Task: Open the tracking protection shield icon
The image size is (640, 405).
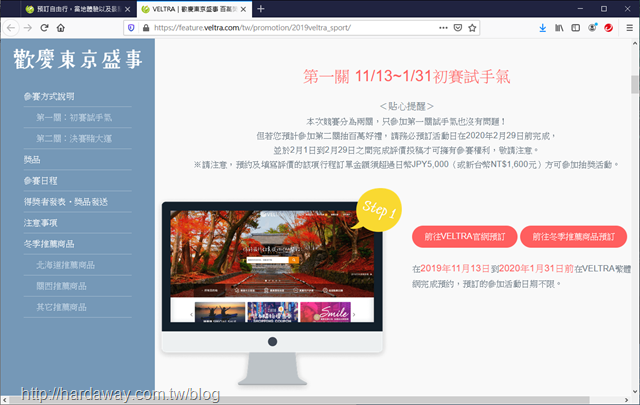Action: click(131, 28)
